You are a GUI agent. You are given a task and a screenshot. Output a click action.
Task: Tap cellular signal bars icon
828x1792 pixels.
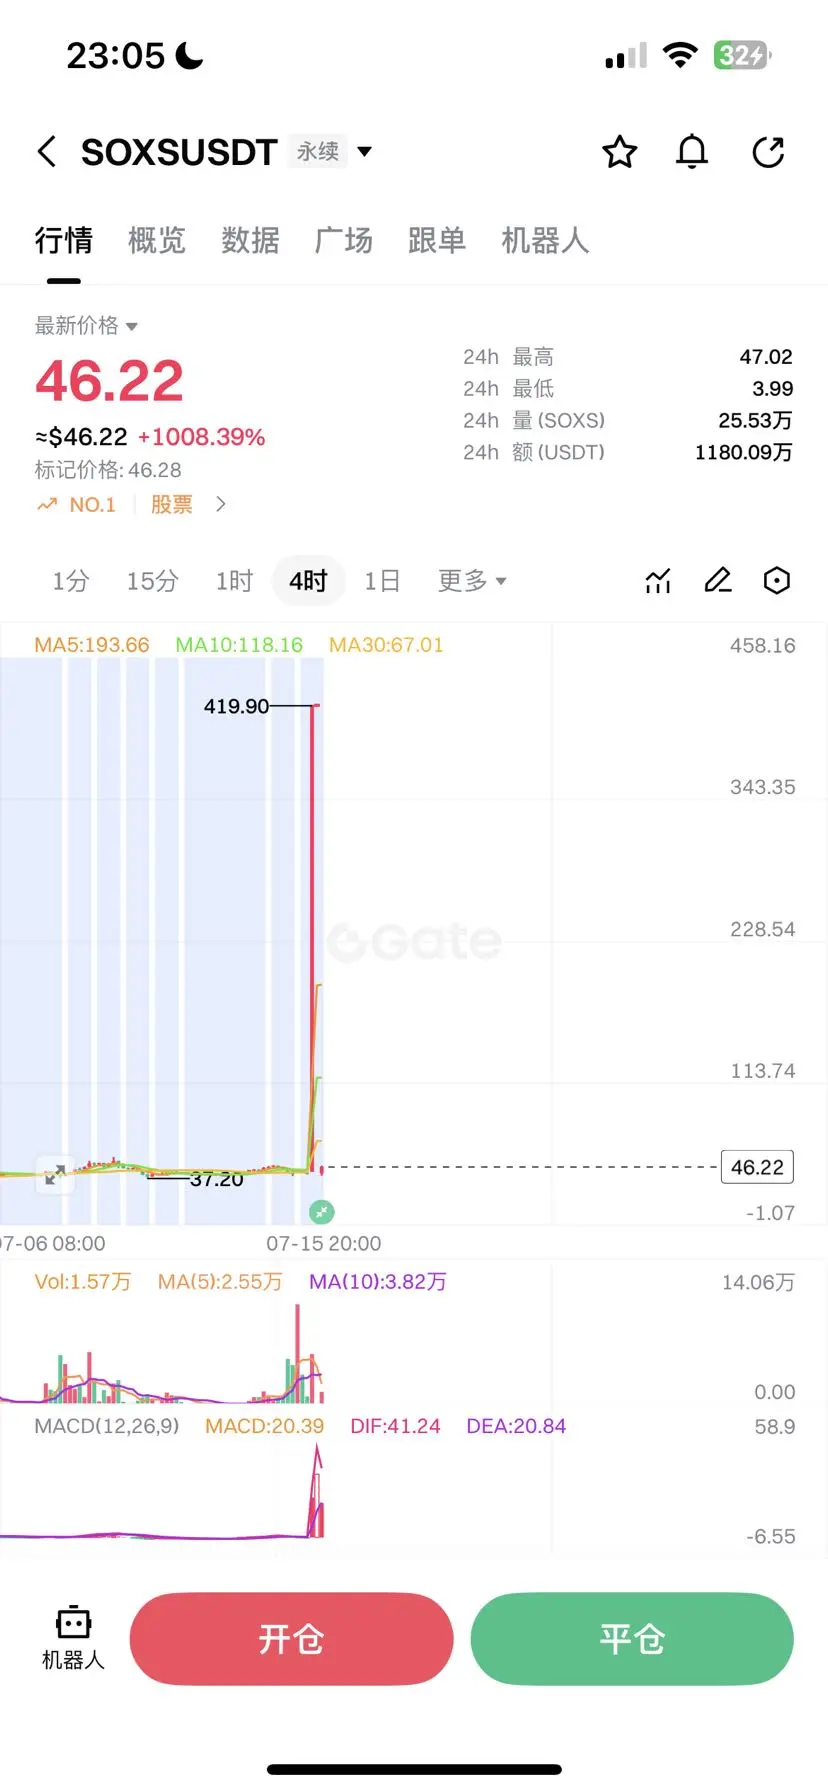click(626, 55)
